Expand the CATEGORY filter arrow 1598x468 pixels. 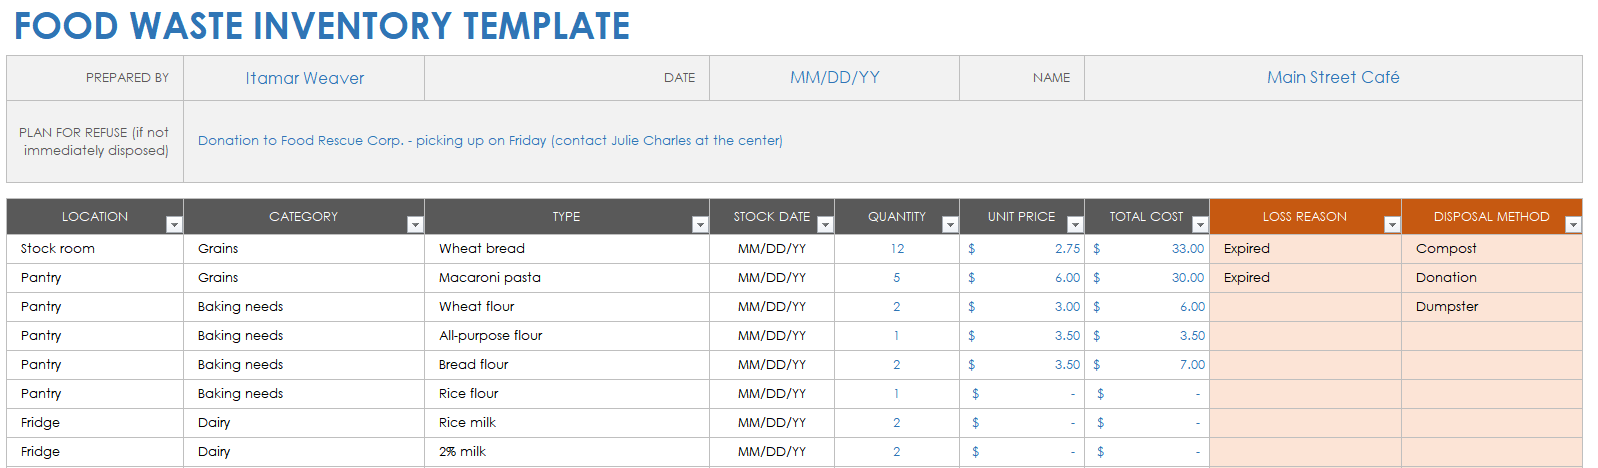(x=415, y=225)
